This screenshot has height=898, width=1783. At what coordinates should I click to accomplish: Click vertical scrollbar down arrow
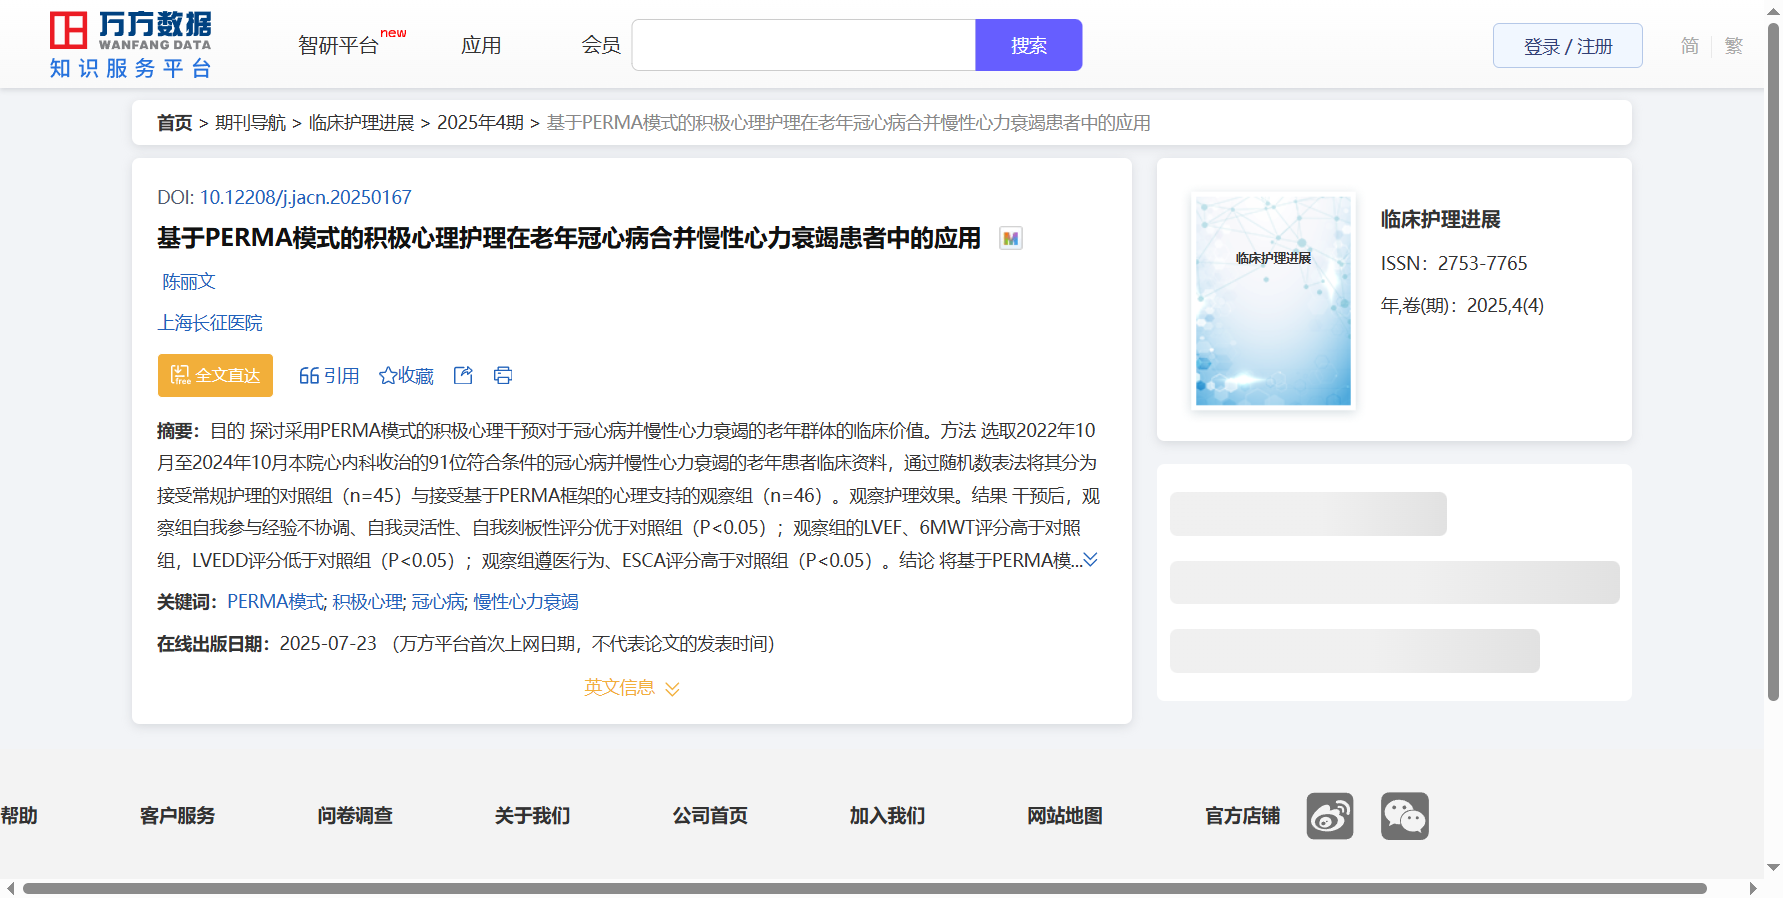pos(1774,868)
